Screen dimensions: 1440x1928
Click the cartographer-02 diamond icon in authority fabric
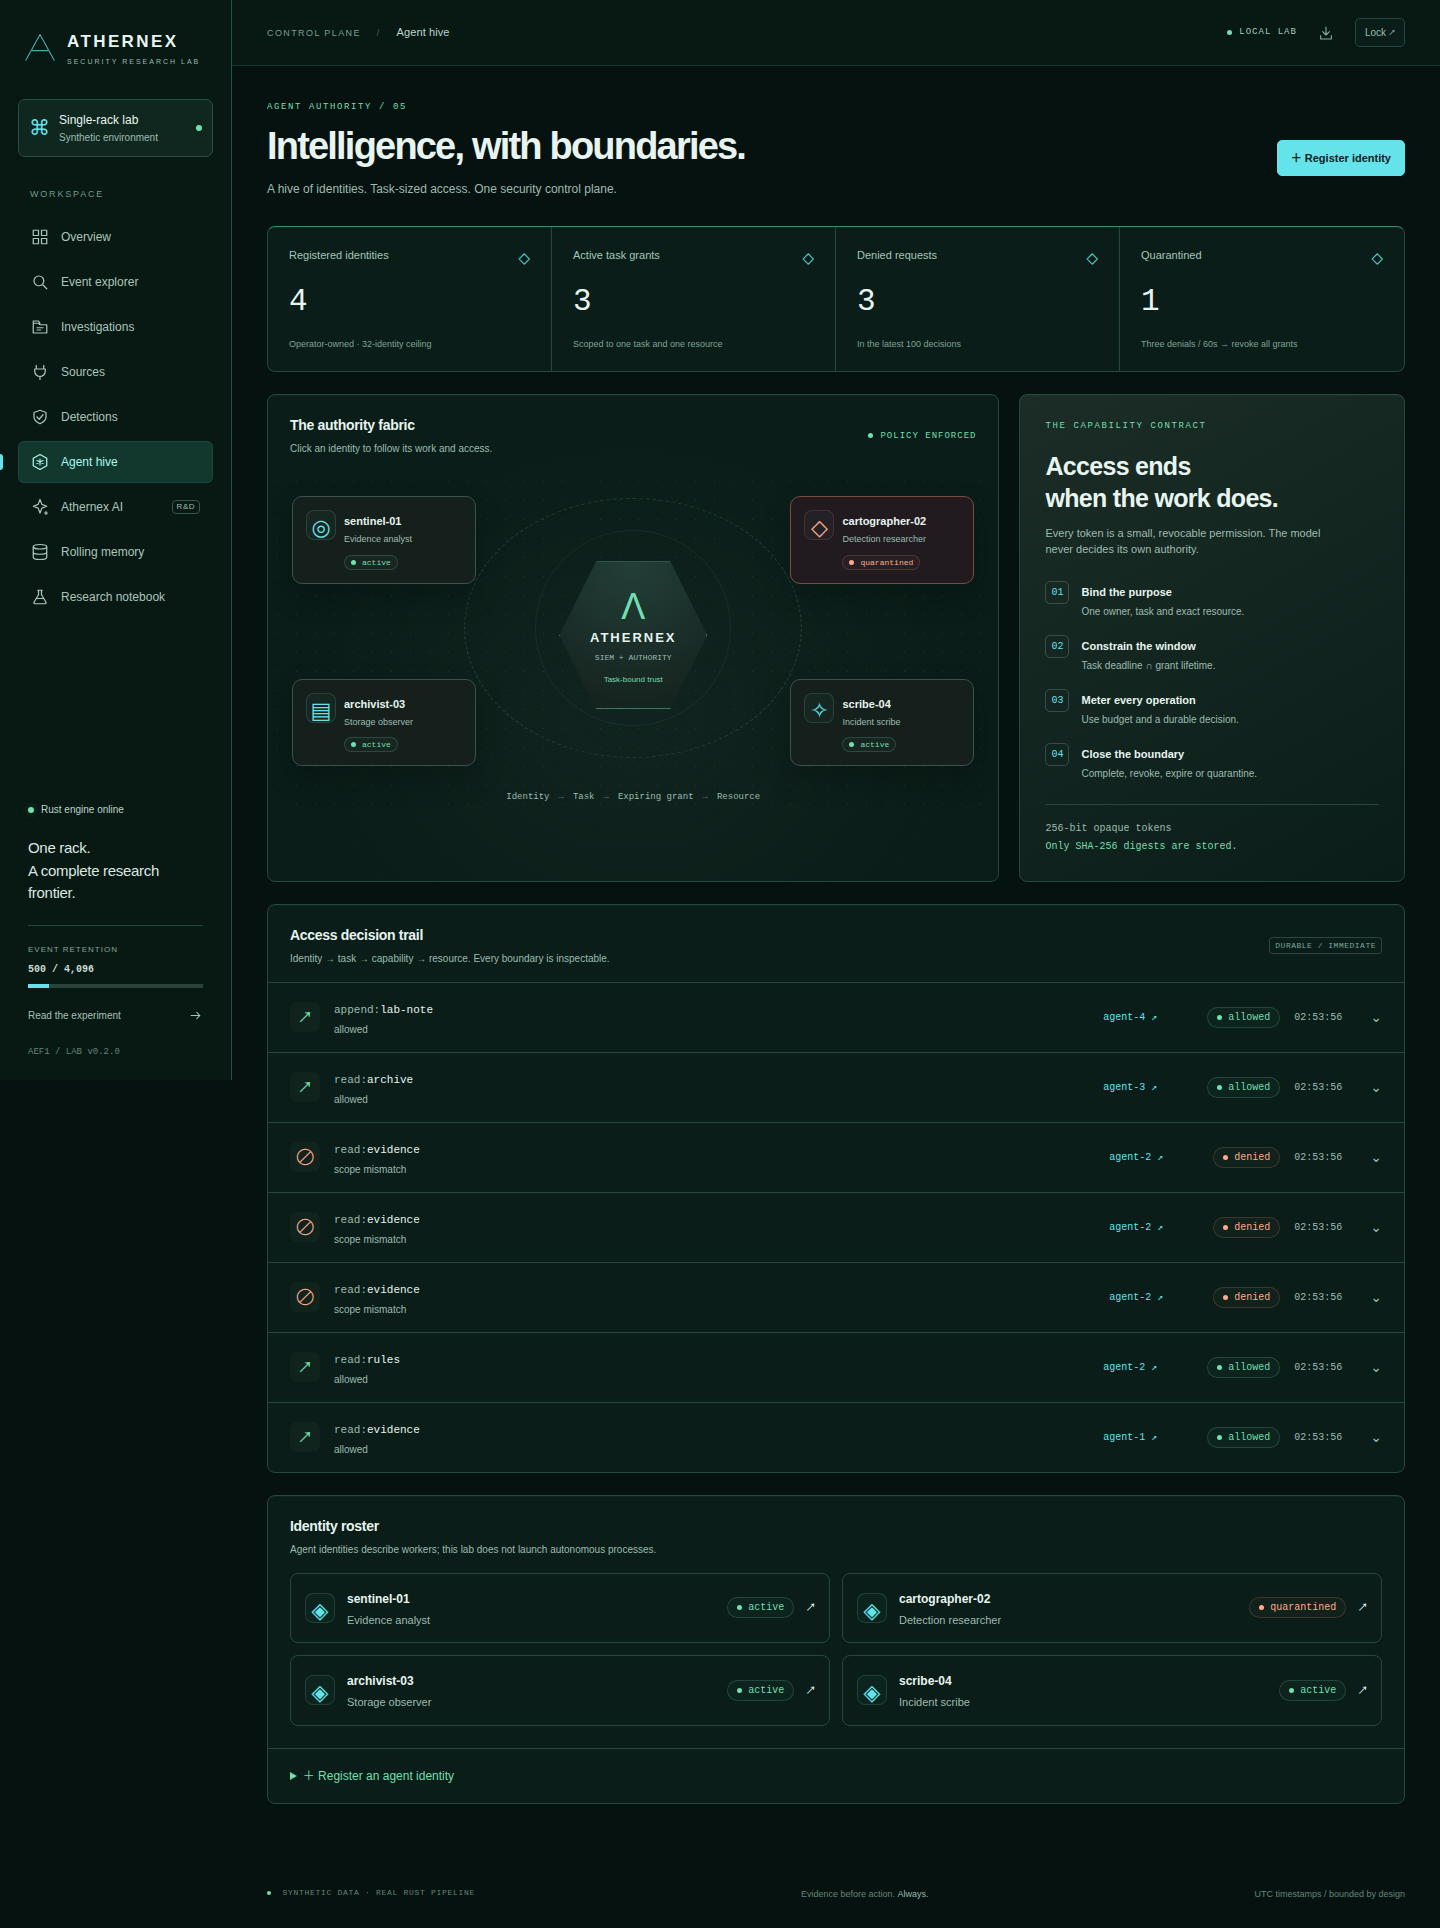tap(819, 528)
